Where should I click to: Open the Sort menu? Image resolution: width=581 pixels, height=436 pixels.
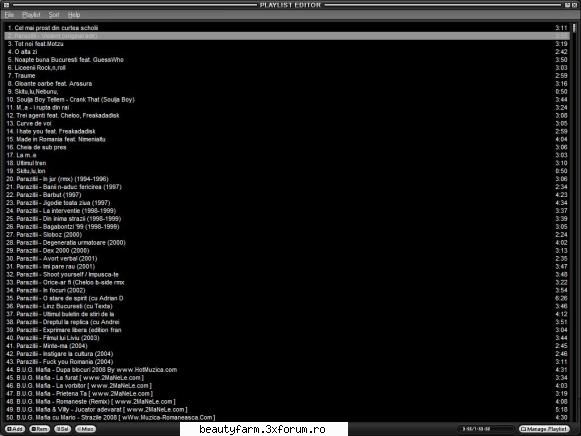click(54, 15)
